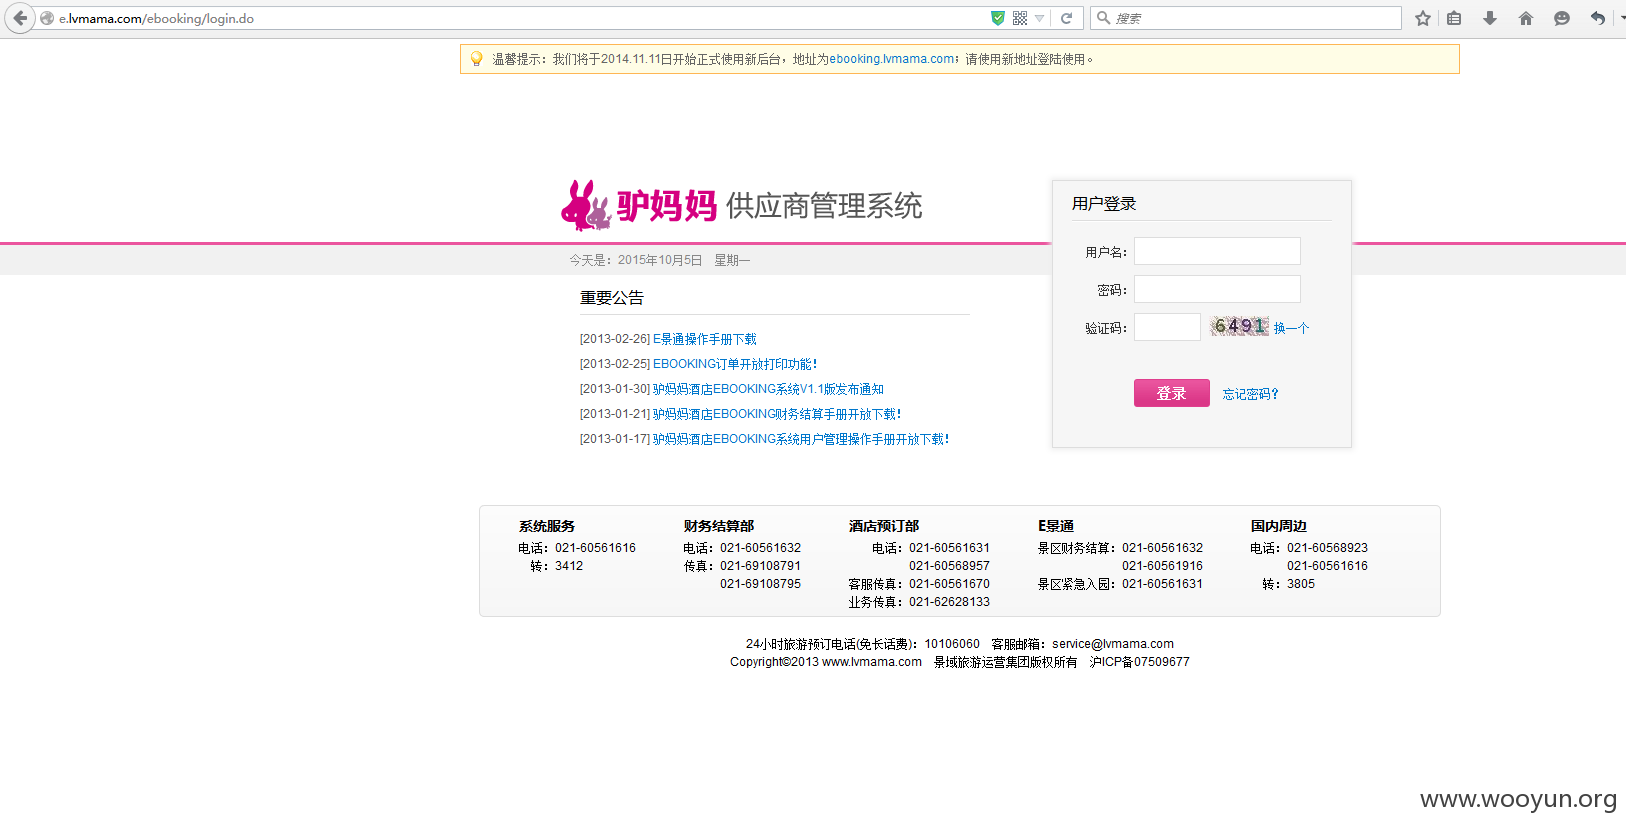
Task: Click the 供应商管理系统 title text
Action: tap(824, 206)
